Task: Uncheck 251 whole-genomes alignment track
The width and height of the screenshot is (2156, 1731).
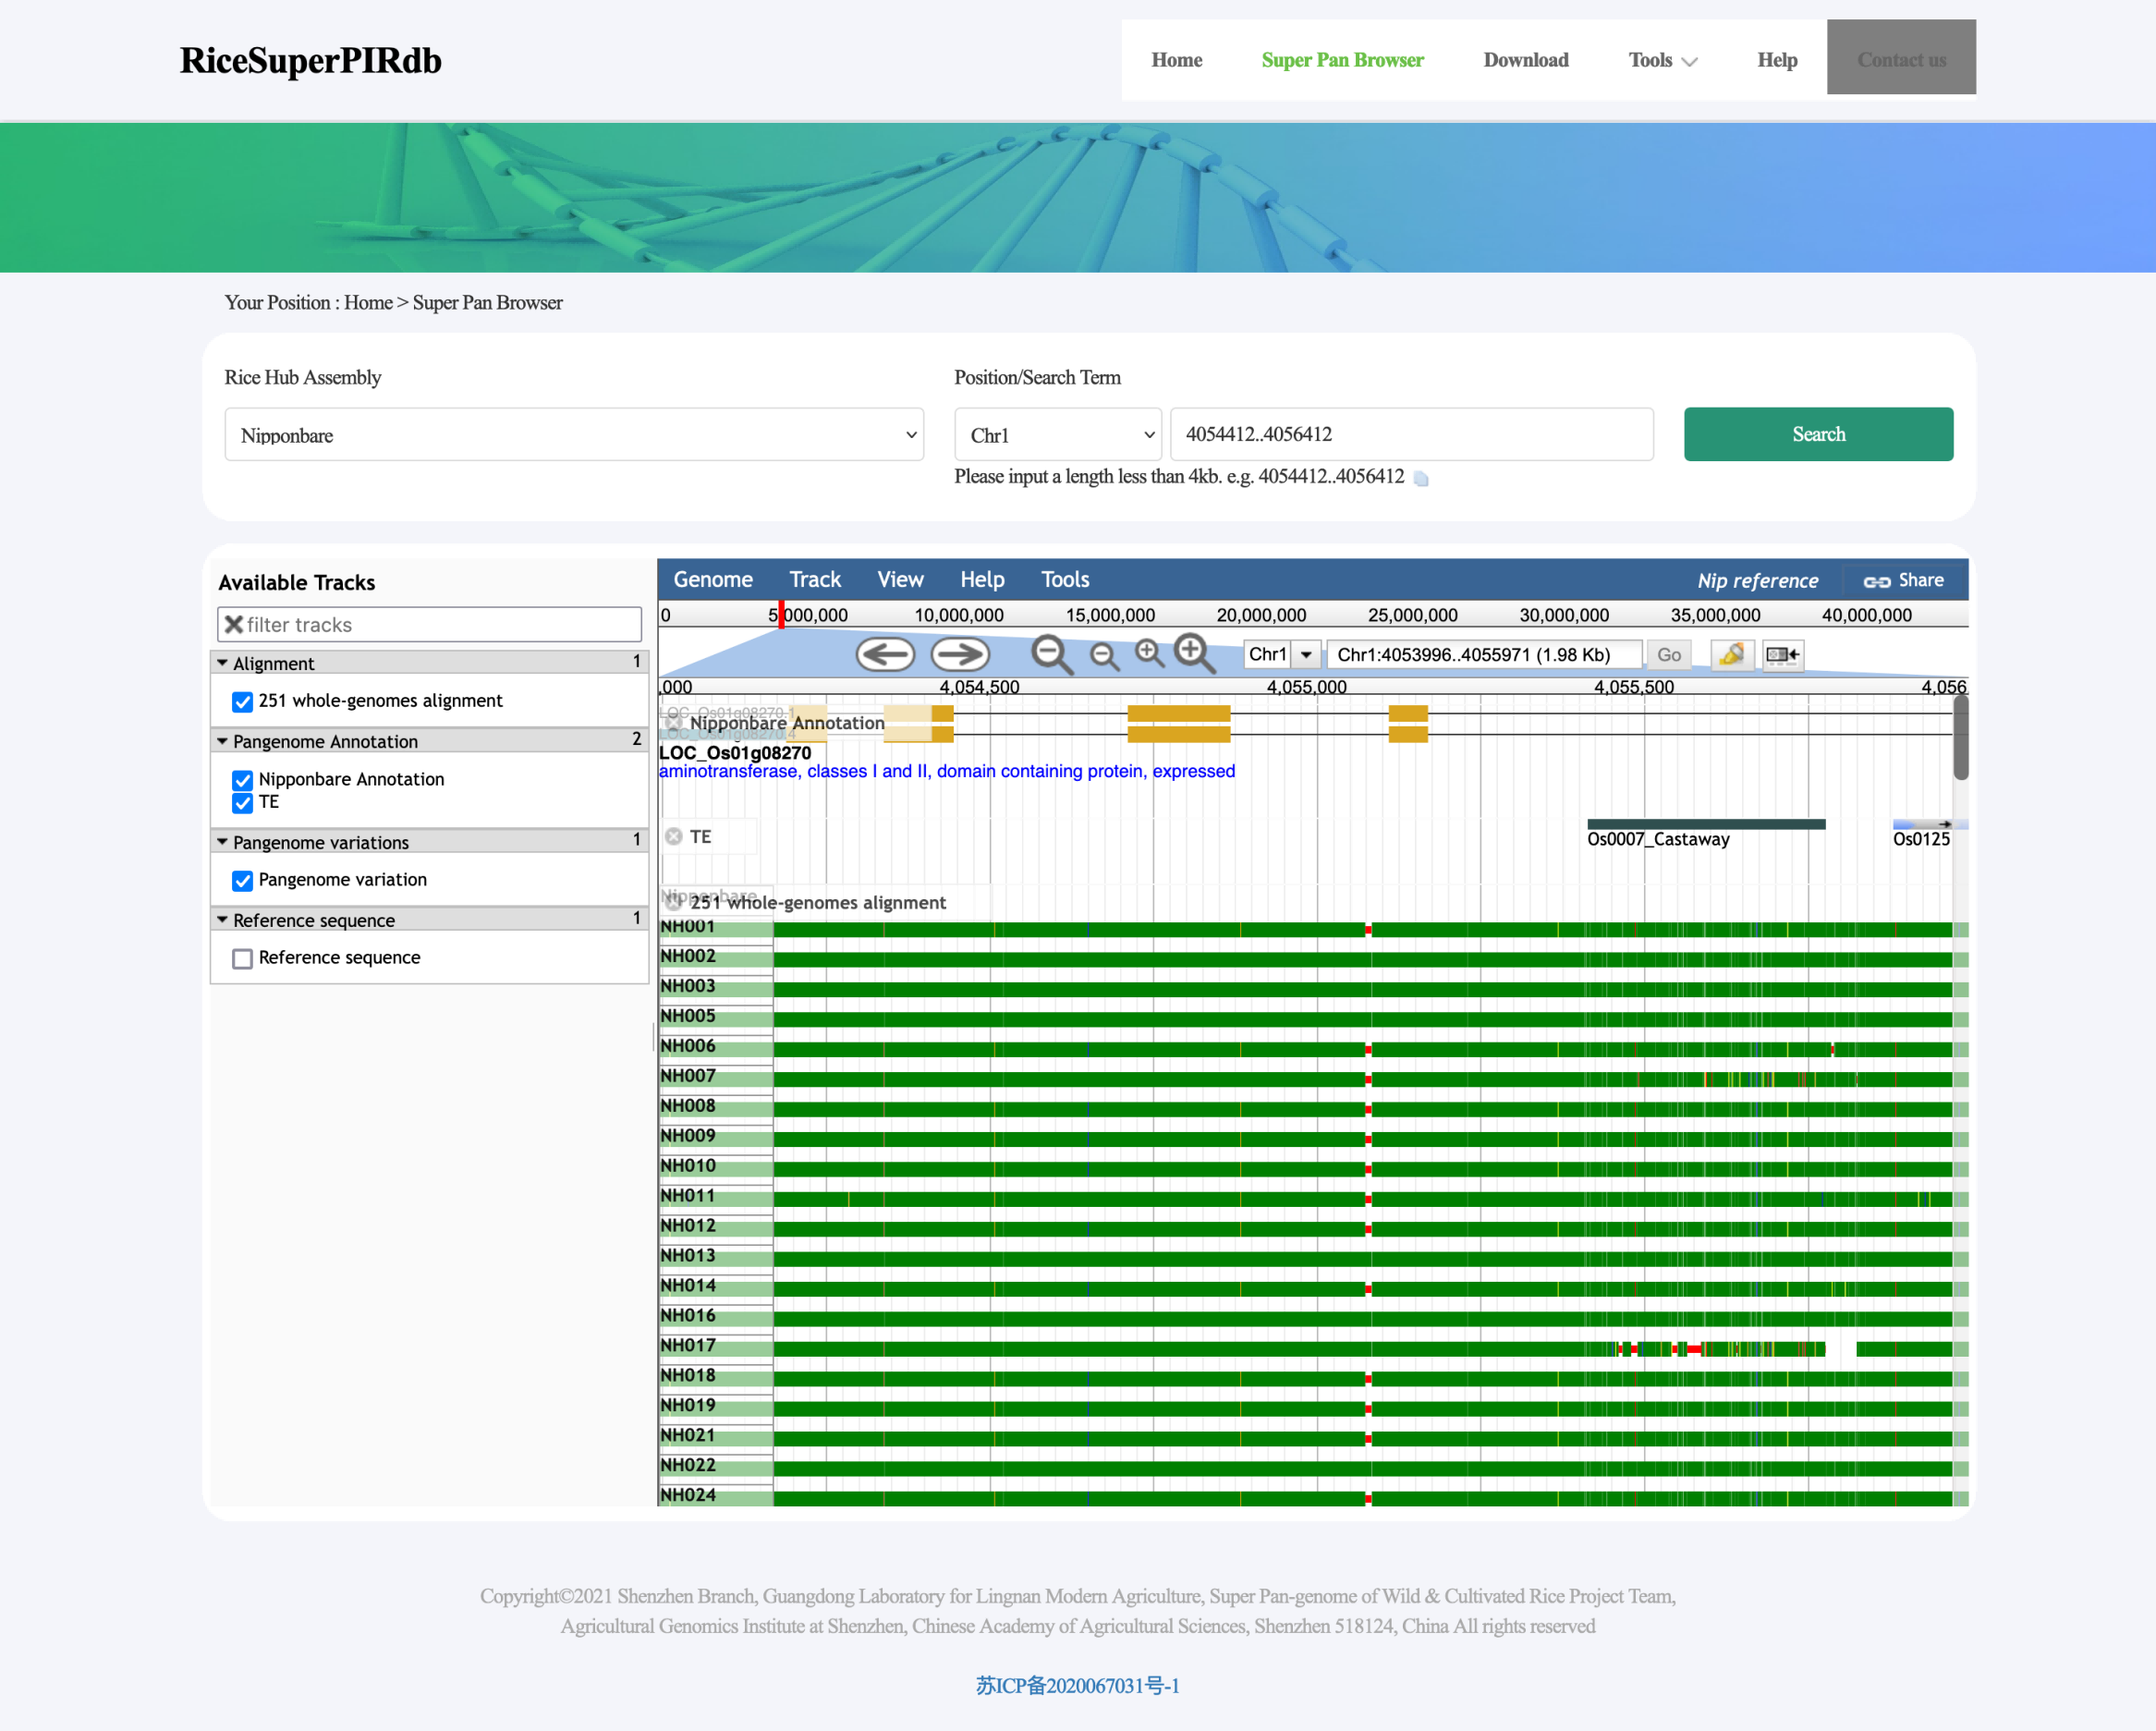Action: 242,702
